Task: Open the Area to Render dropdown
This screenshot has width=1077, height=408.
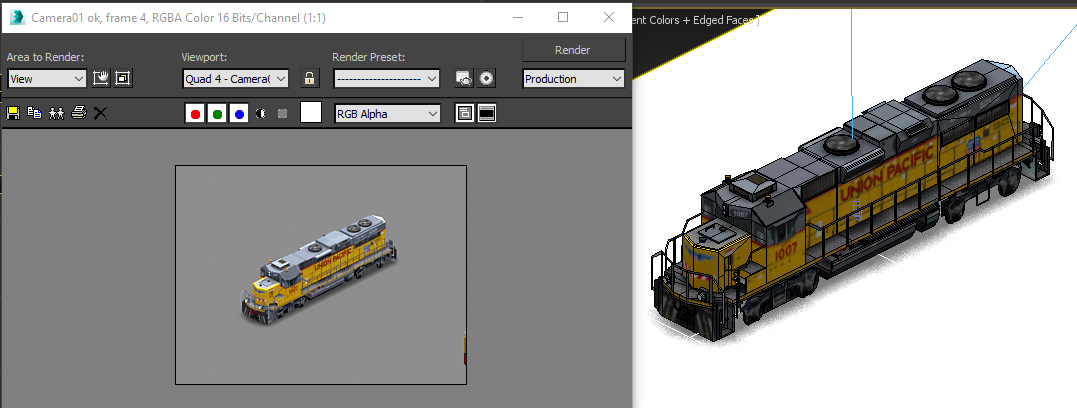Action: coord(47,79)
